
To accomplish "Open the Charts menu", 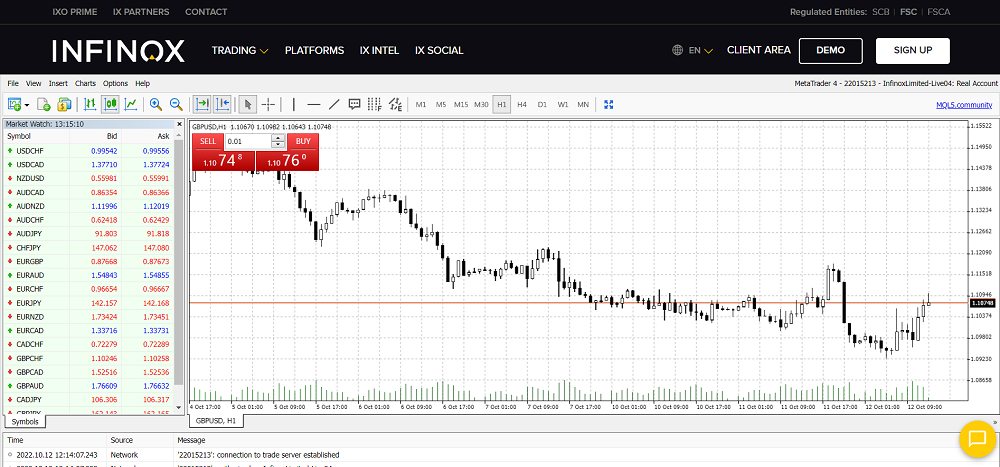I will tap(85, 84).
